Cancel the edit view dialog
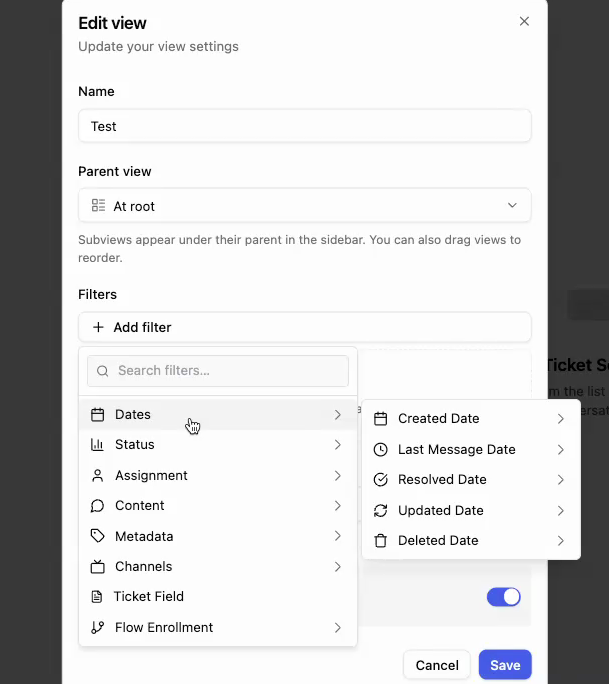Screen dimensions: 609x684 coord(437,665)
